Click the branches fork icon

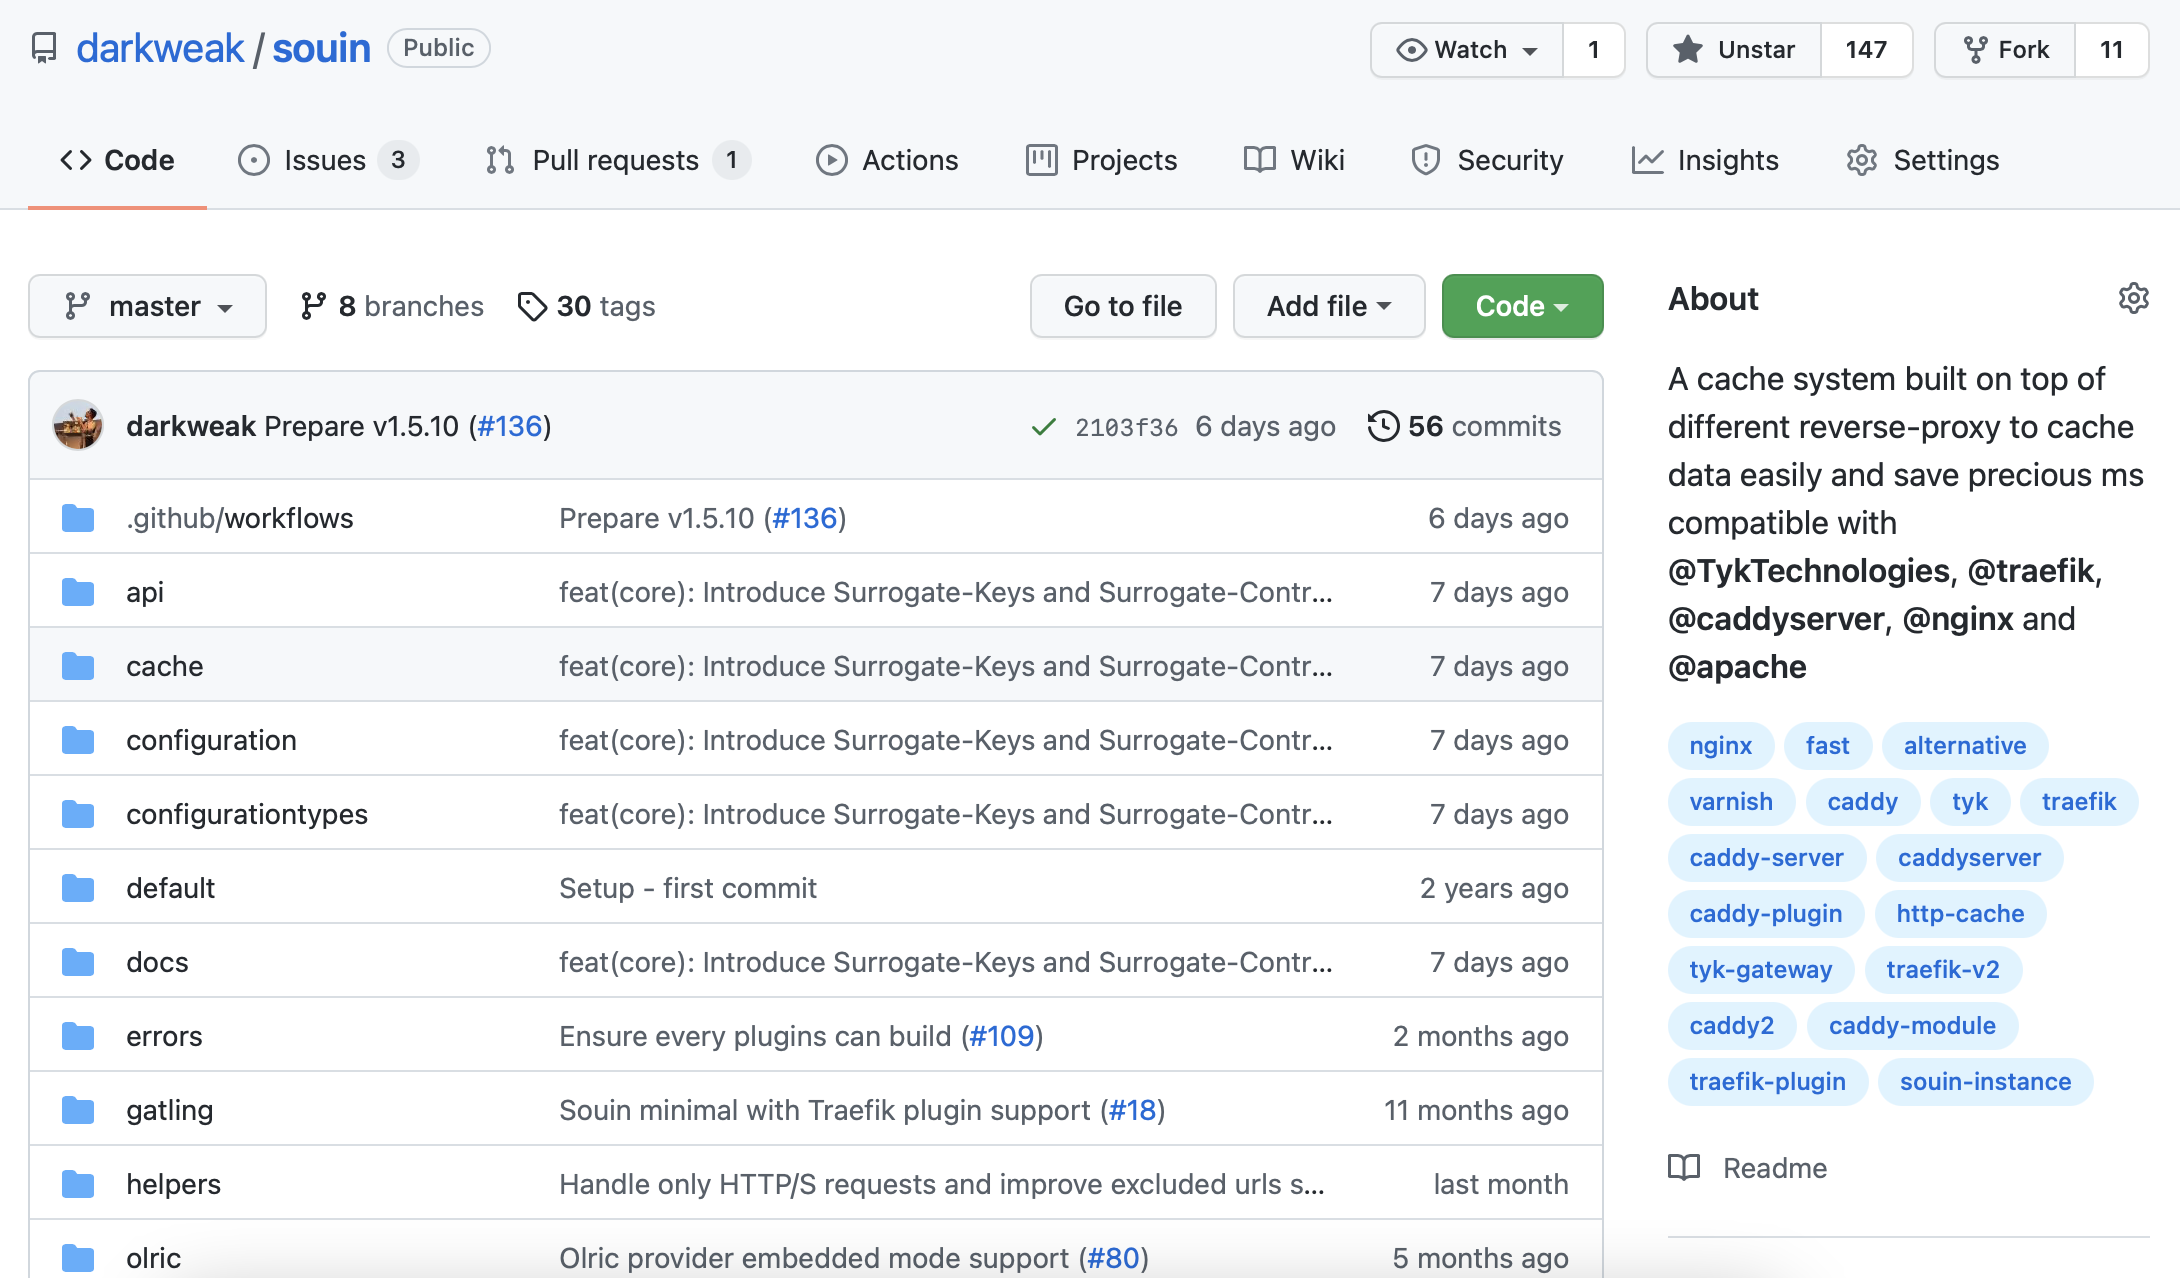pyautogui.click(x=313, y=306)
